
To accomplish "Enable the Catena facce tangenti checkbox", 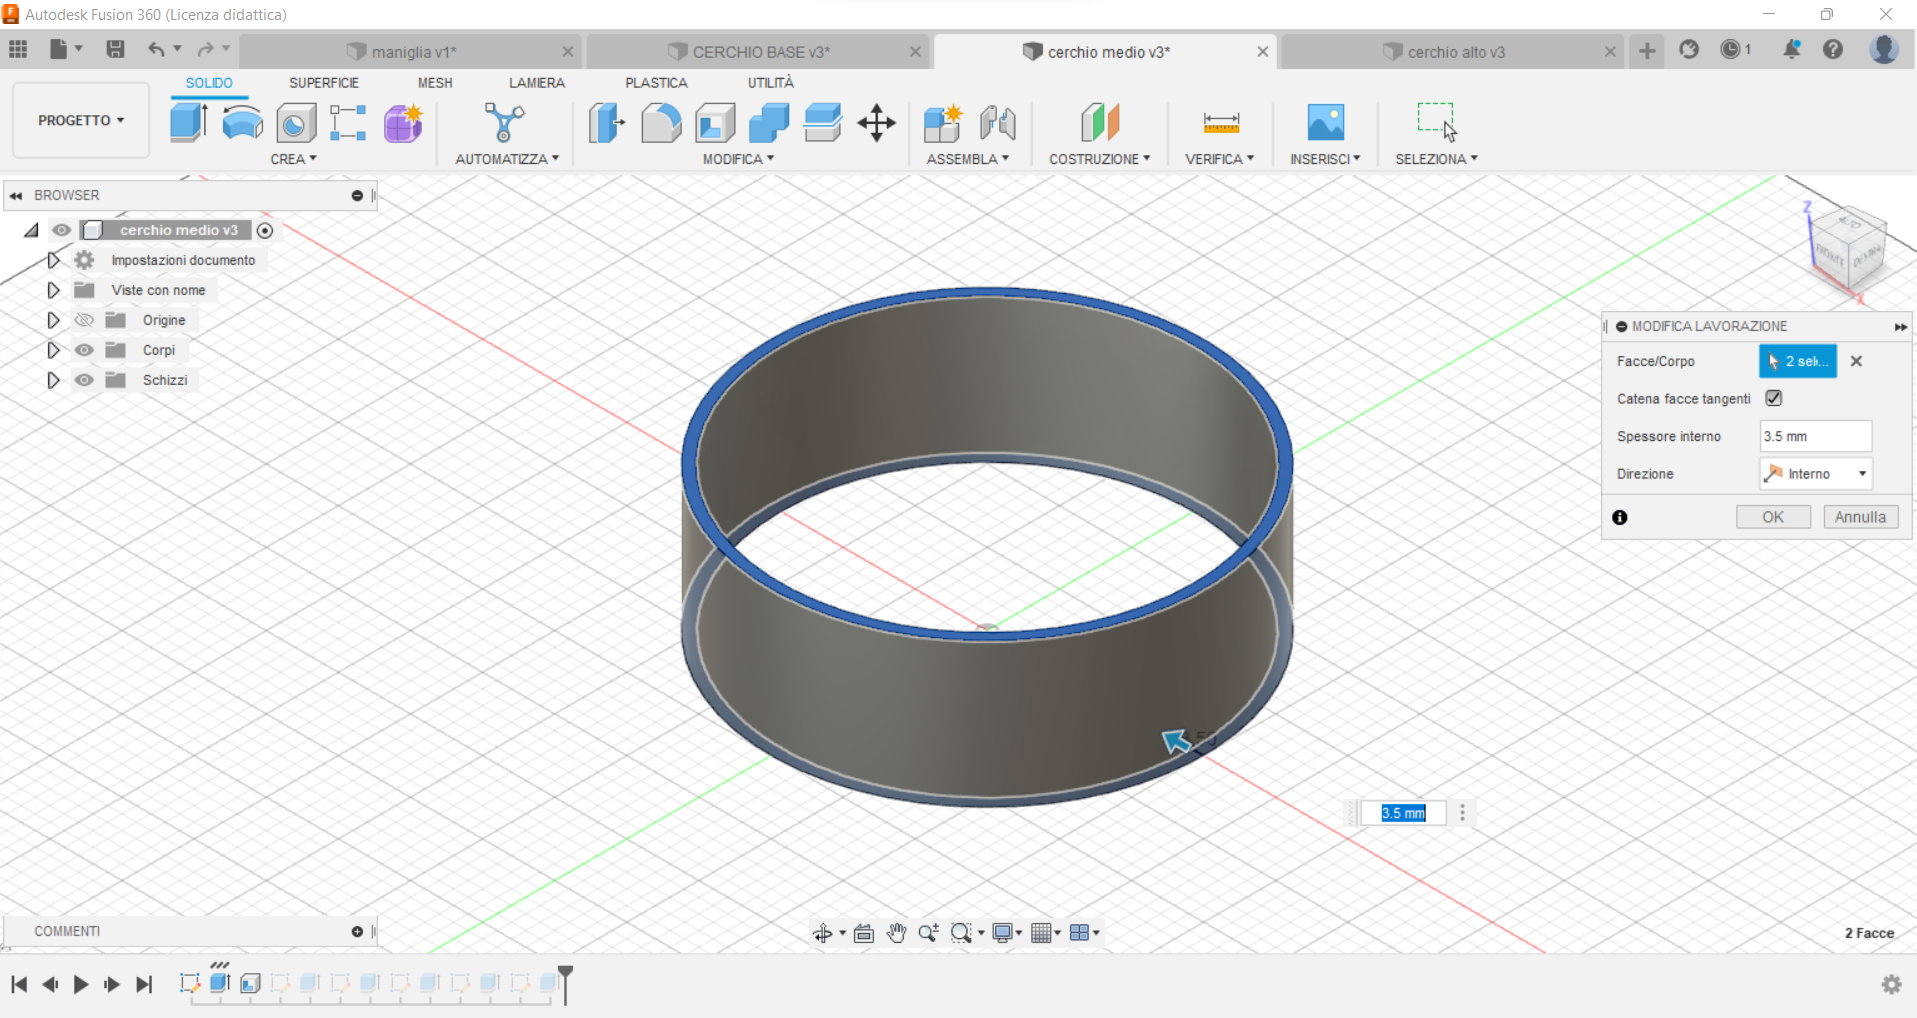I will point(1773,397).
